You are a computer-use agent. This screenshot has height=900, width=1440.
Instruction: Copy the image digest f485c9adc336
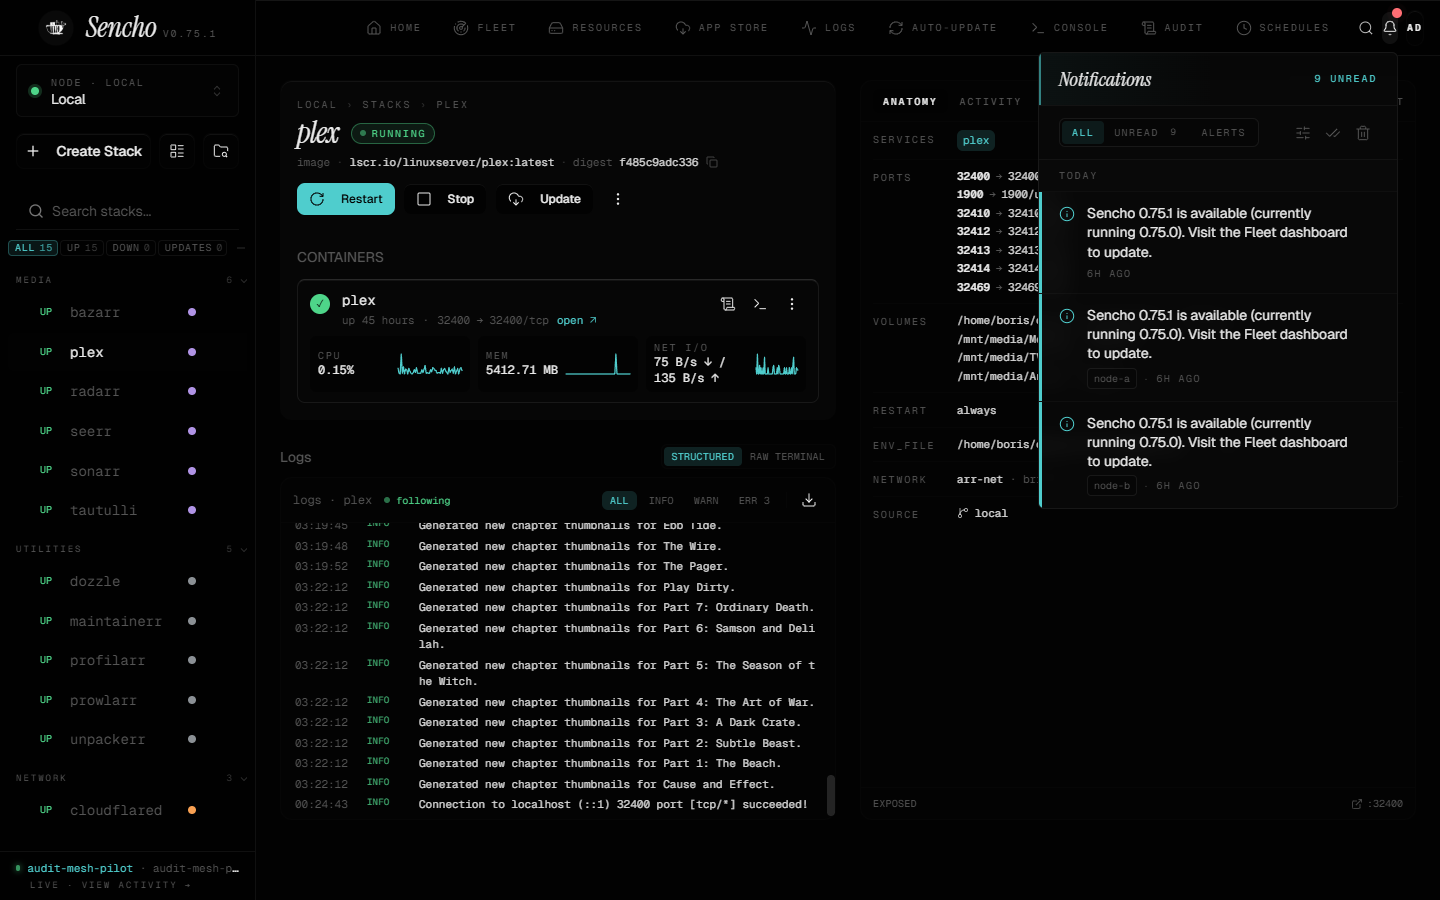pos(712,162)
